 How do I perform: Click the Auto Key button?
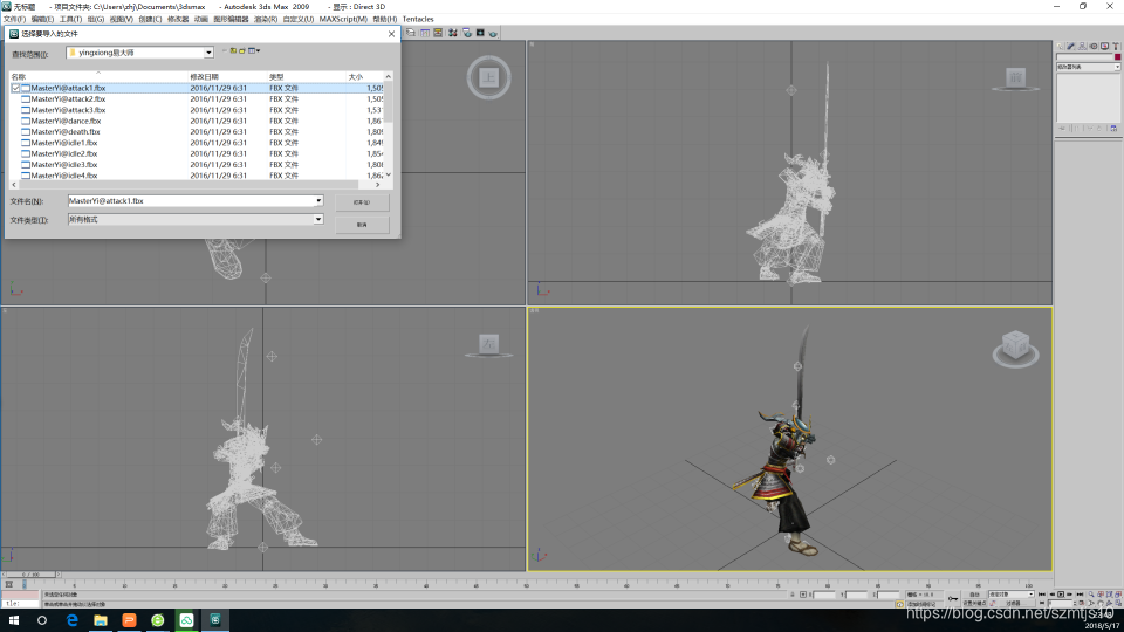974,594
